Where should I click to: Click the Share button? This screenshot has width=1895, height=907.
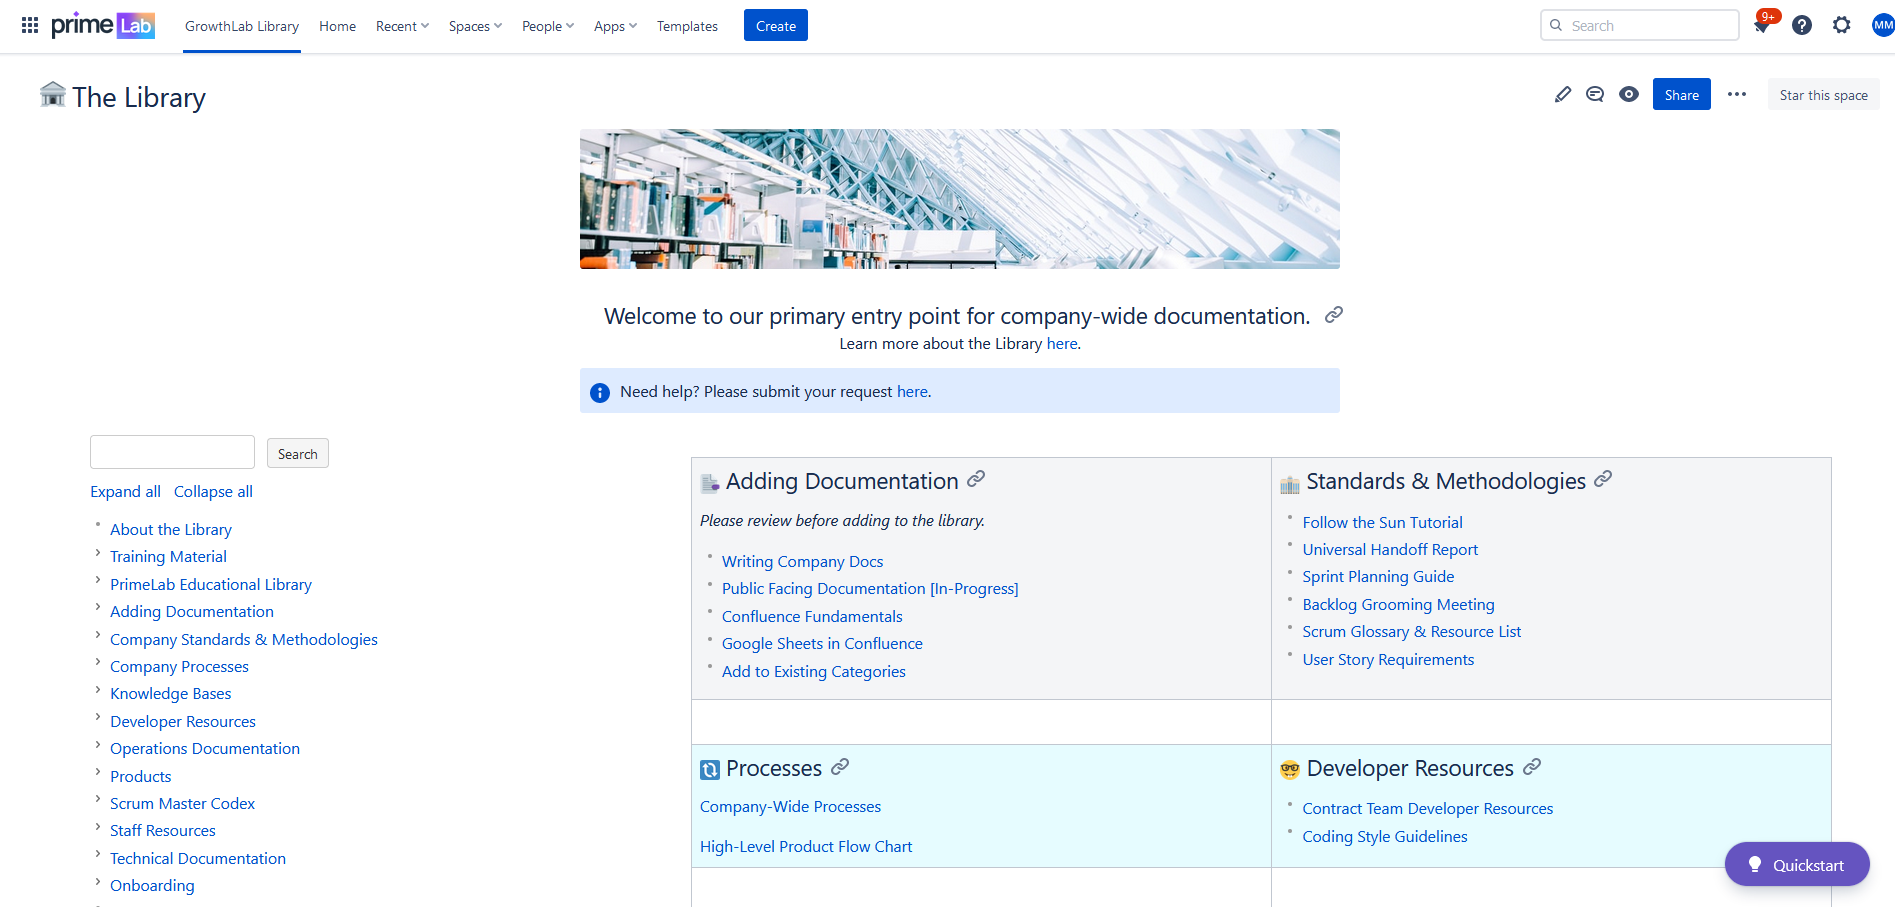(x=1682, y=94)
